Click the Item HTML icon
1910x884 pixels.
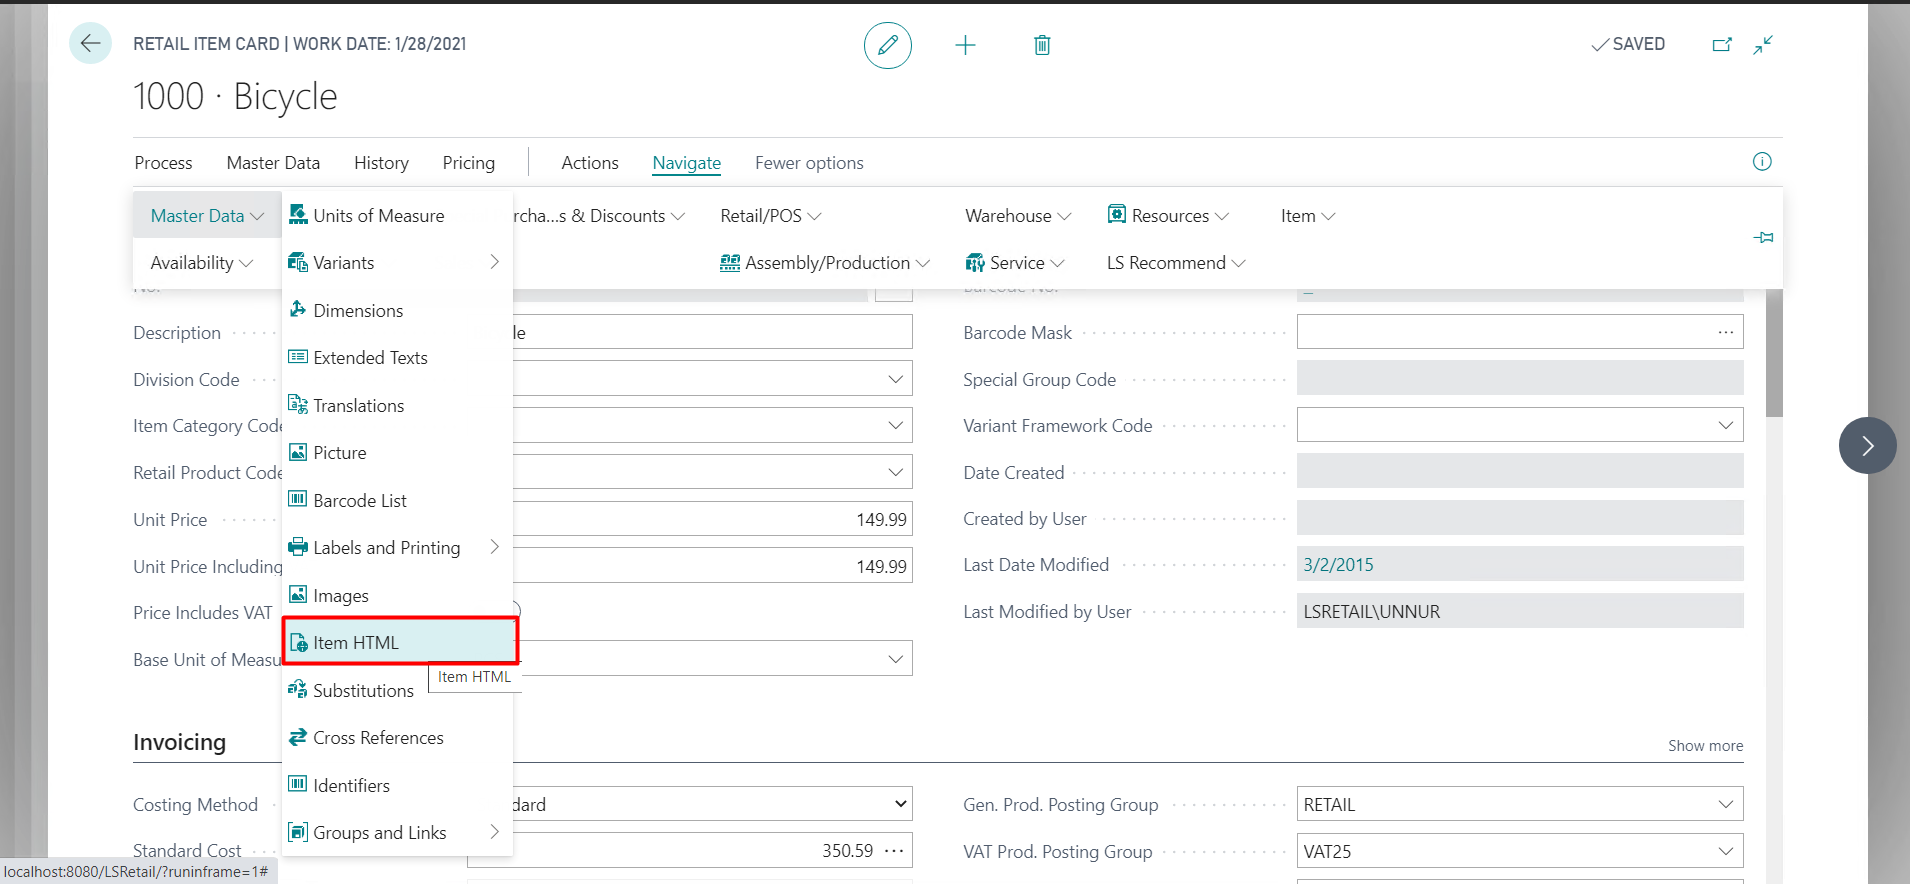pos(298,642)
